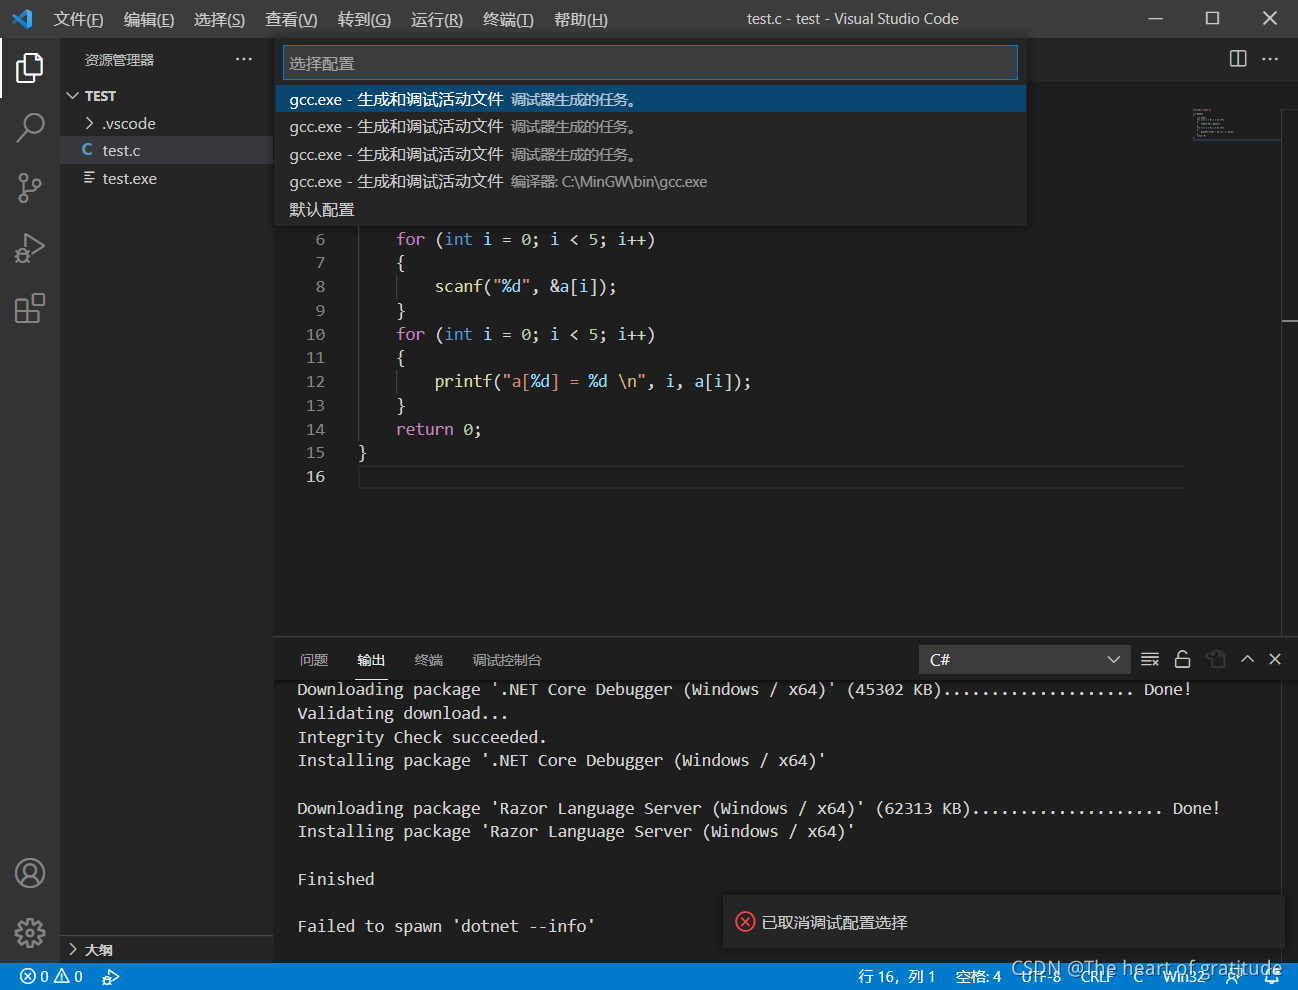Clear output with the clear-output icon
Viewport: 1298px width, 990px height.
pyautogui.click(x=1150, y=659)
